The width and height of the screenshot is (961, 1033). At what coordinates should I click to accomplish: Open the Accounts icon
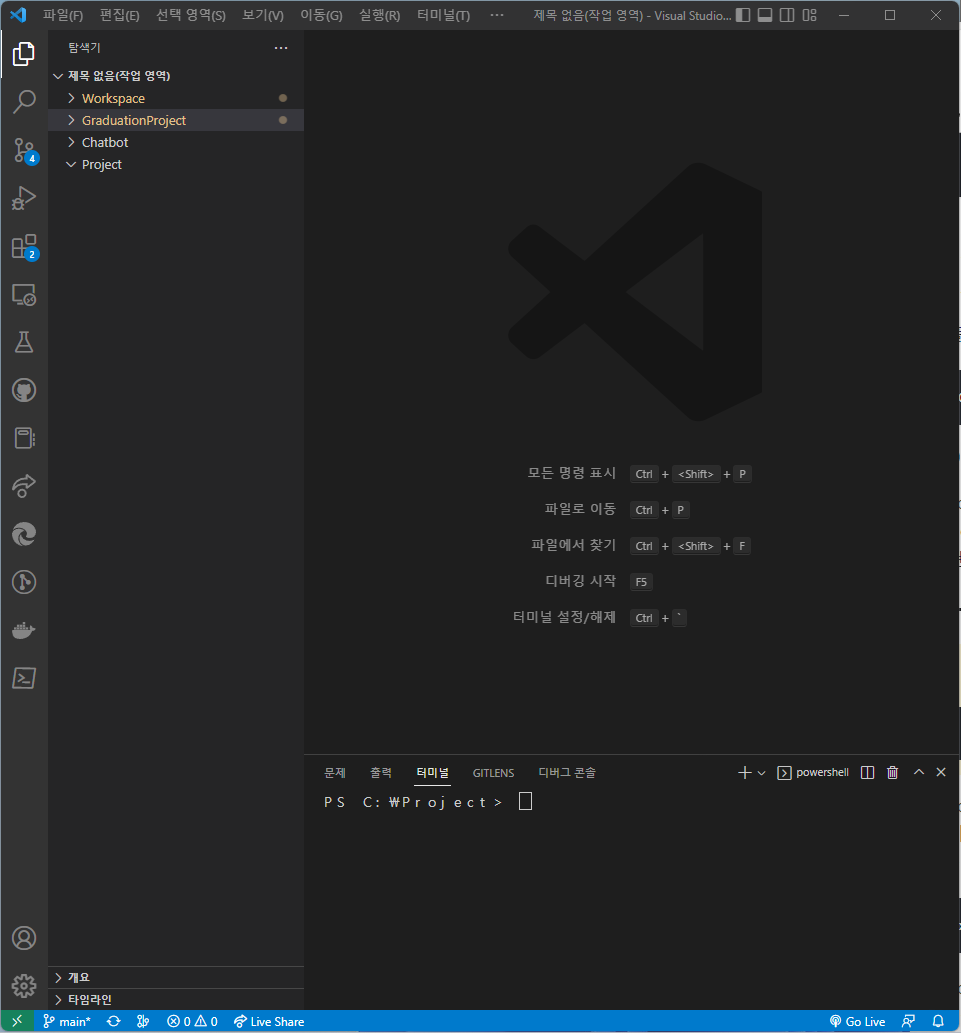(x=24, y=938)
